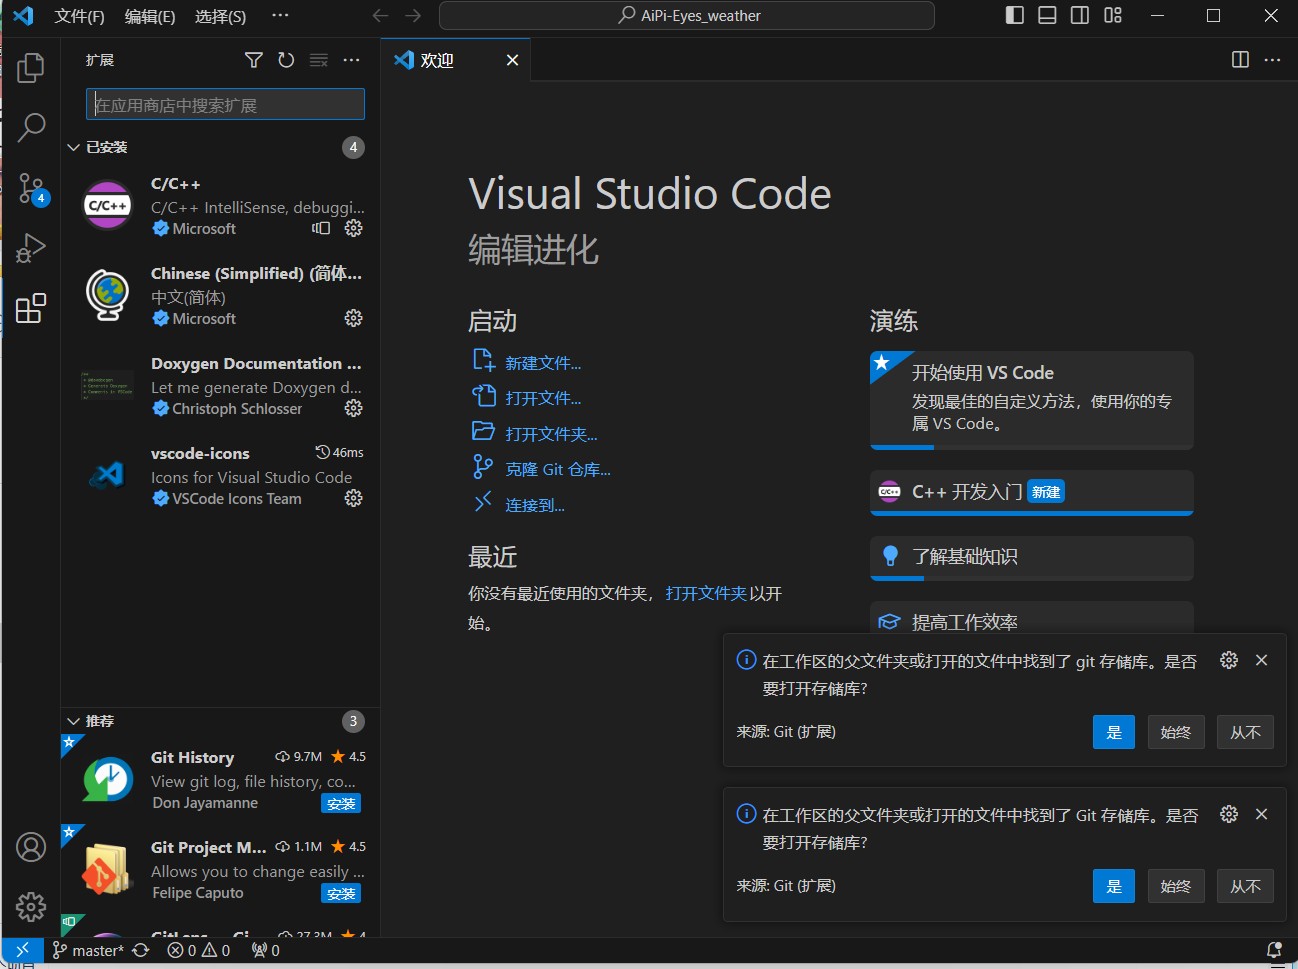Go back with the navigation arrow
The height and width of the screenshot is (969, 1298).
[380, 15]
